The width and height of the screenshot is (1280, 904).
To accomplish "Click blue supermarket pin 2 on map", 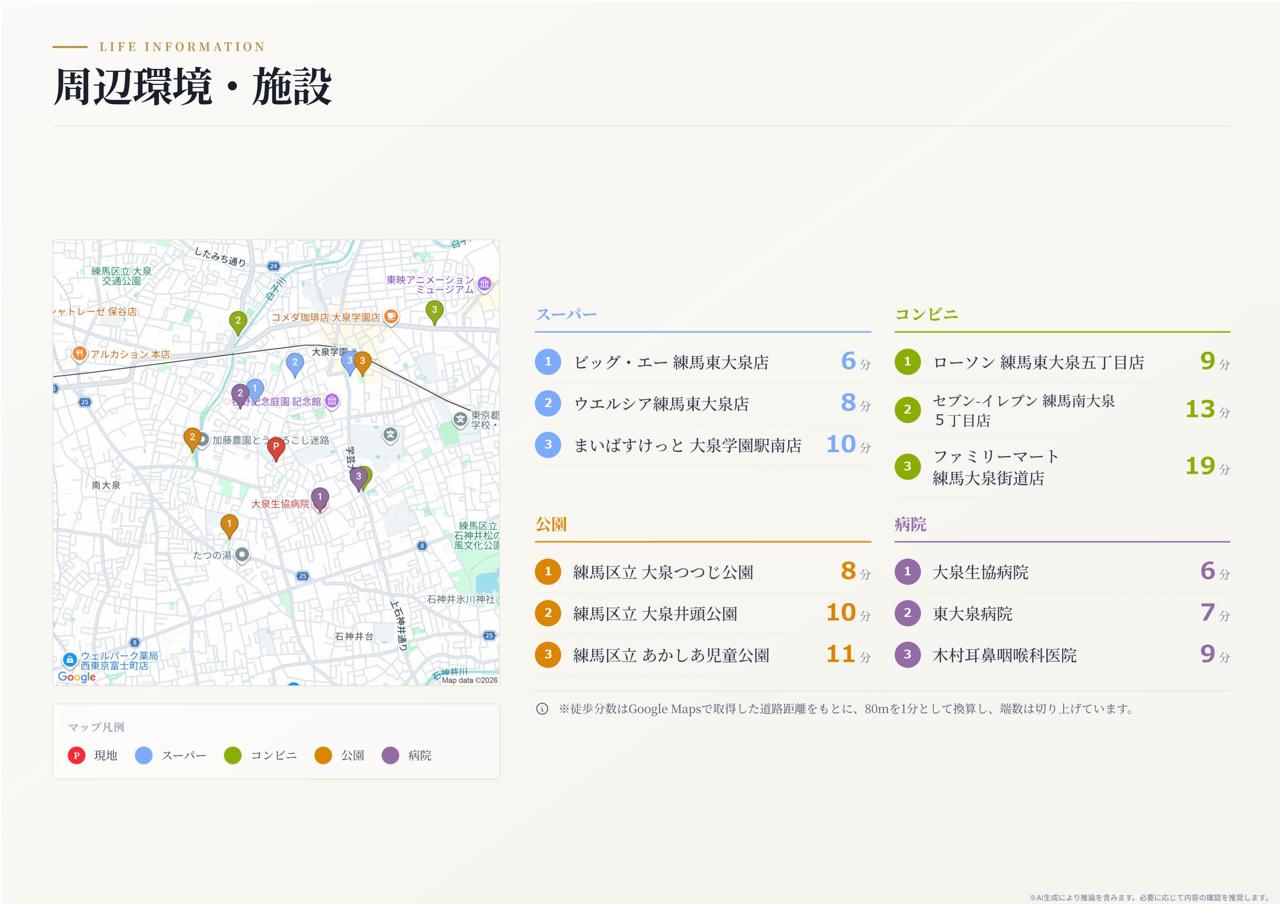I will (294, 364).
